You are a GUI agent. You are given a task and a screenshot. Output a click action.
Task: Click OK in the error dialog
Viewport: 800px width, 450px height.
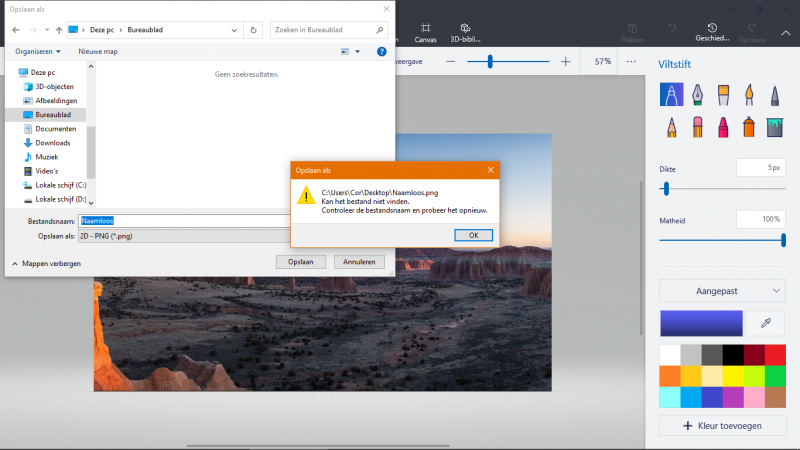[473, 235]
